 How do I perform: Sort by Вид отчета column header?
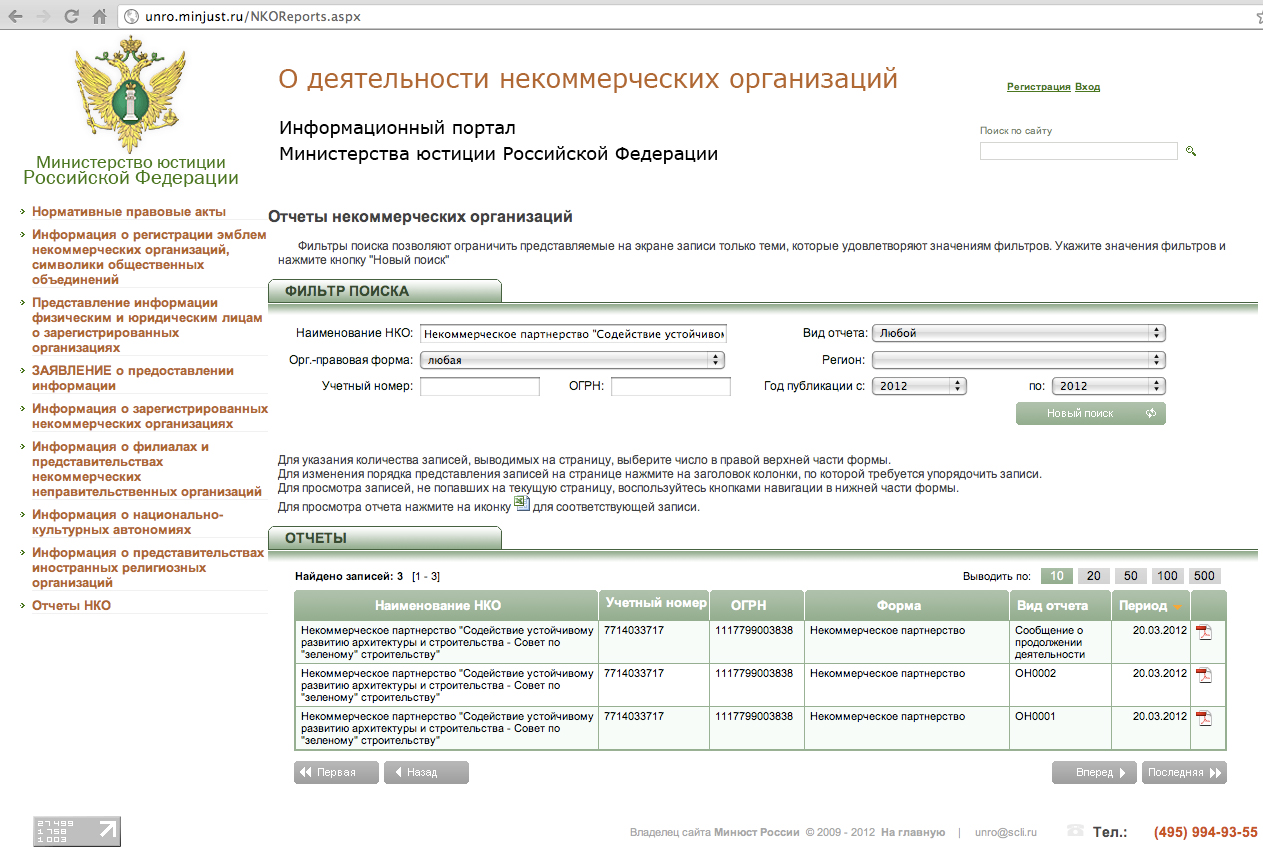1052,606
